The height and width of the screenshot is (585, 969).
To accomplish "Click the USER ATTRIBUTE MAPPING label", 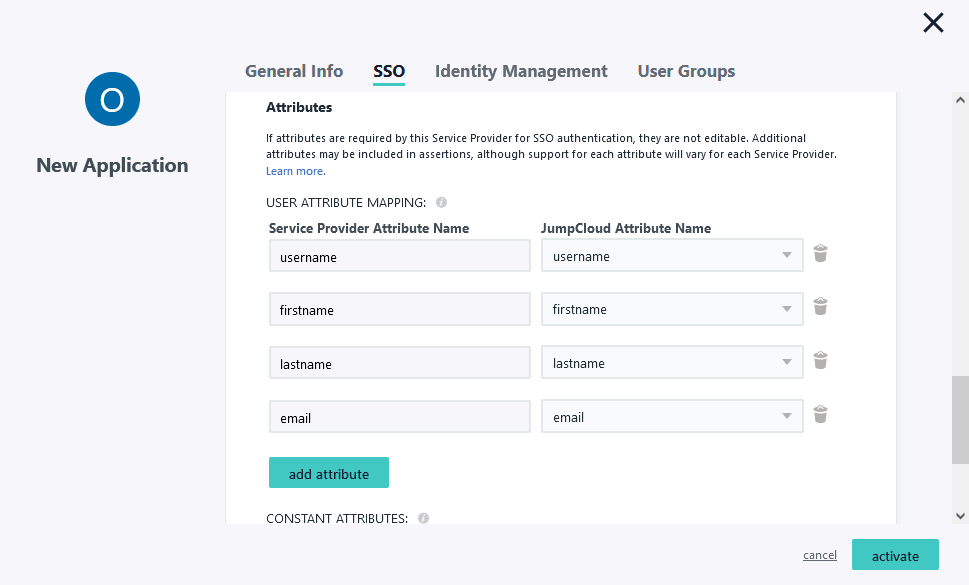I will point(346,203).
